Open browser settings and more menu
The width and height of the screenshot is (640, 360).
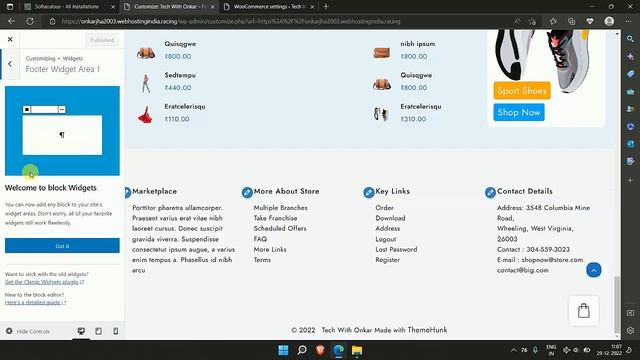(628, 21)
